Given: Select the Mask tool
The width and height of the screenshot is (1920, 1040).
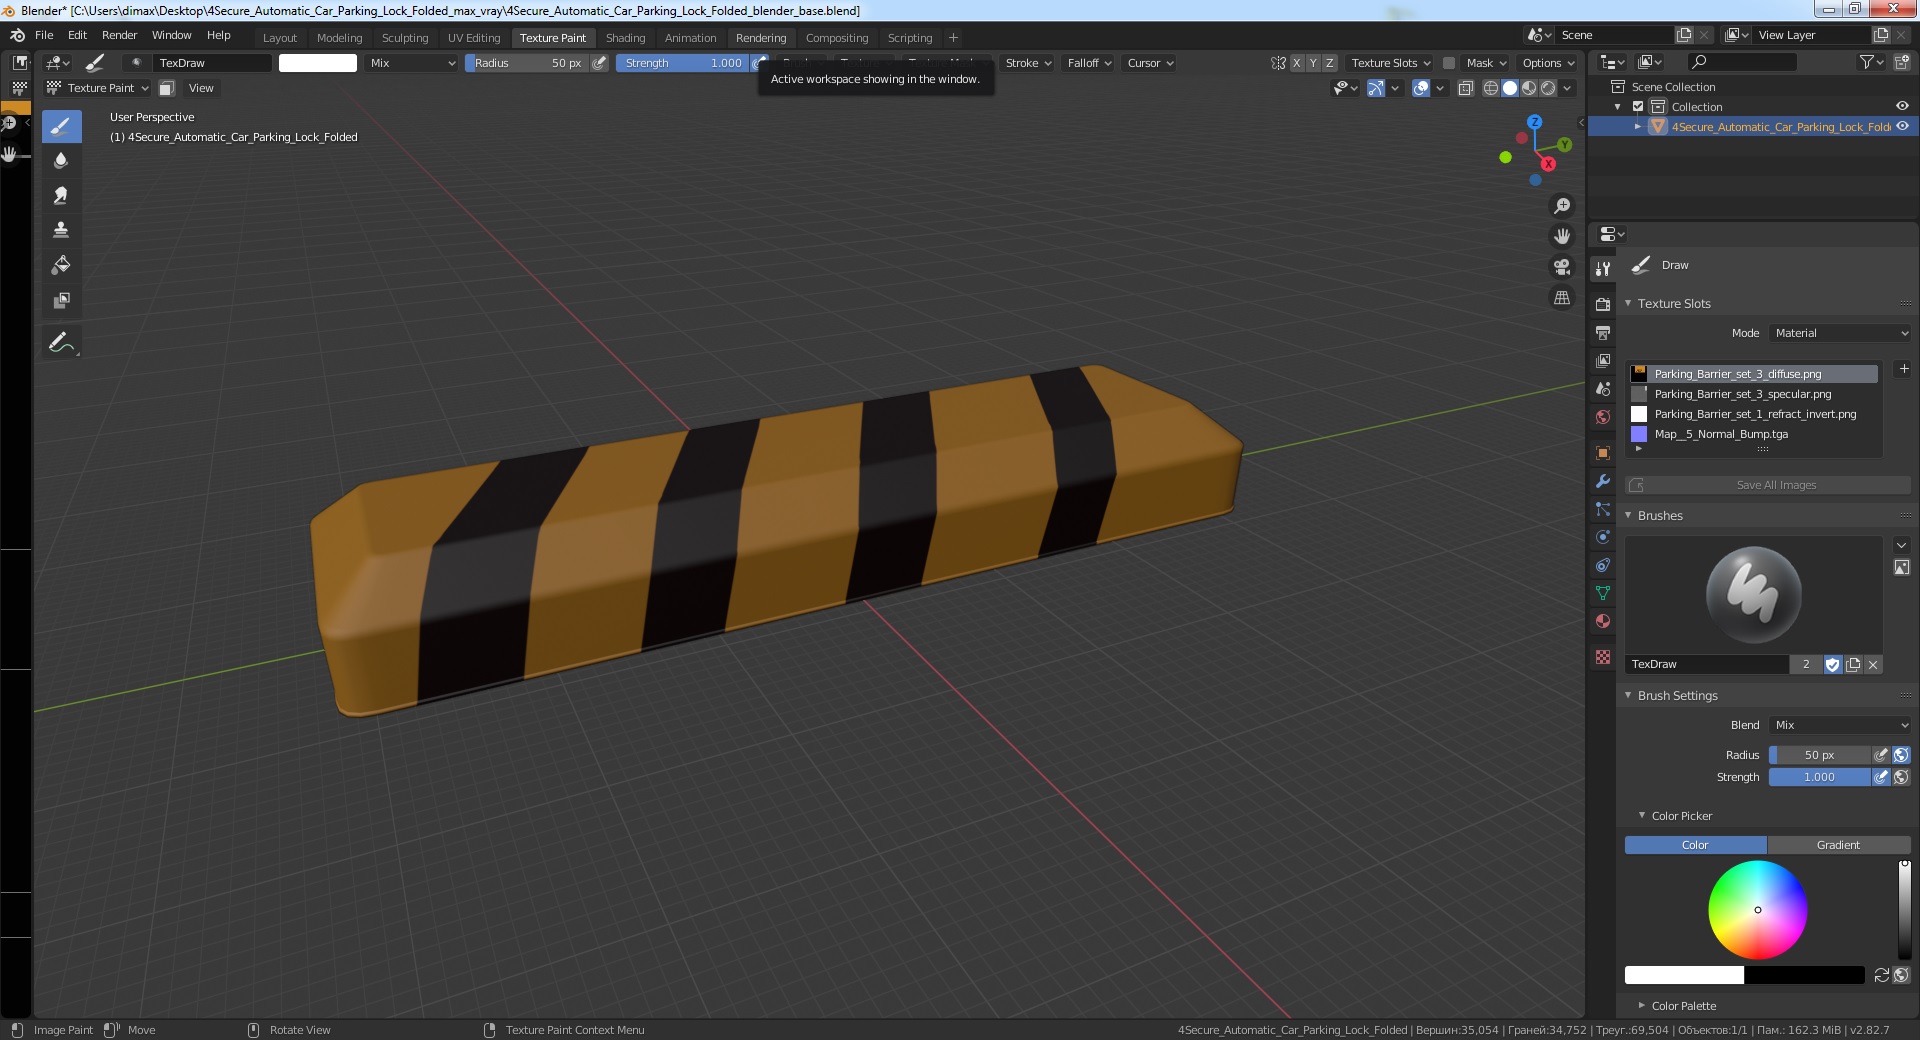Looking at the screenshot, I should 61,301.
